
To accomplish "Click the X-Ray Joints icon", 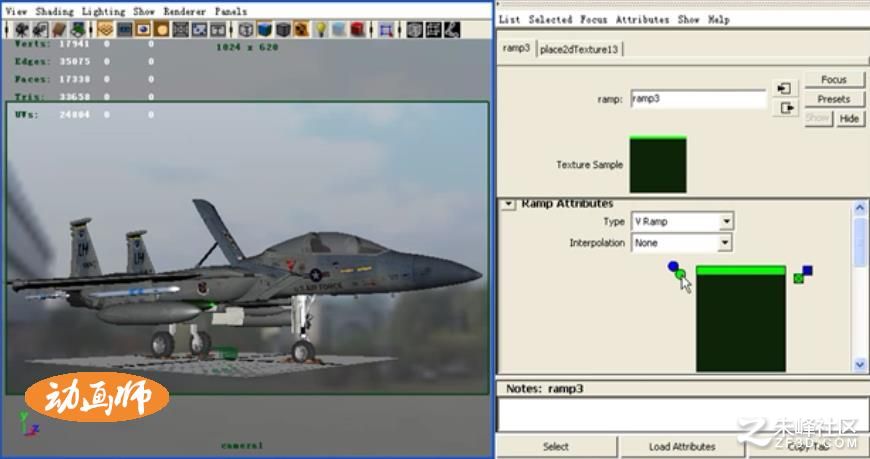I will pyautogui.click(x=452, y=30).
